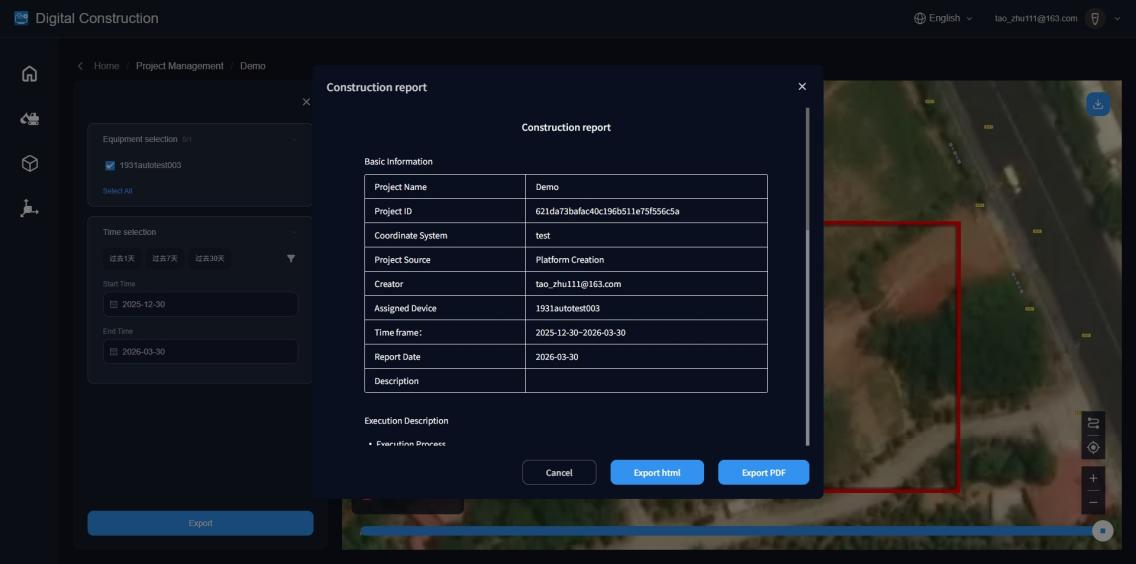Image resolution: width=1136 pixels, height=564 pixels.
Task: Zoom in the map with the plus icon
Action: coord(1093,478)
